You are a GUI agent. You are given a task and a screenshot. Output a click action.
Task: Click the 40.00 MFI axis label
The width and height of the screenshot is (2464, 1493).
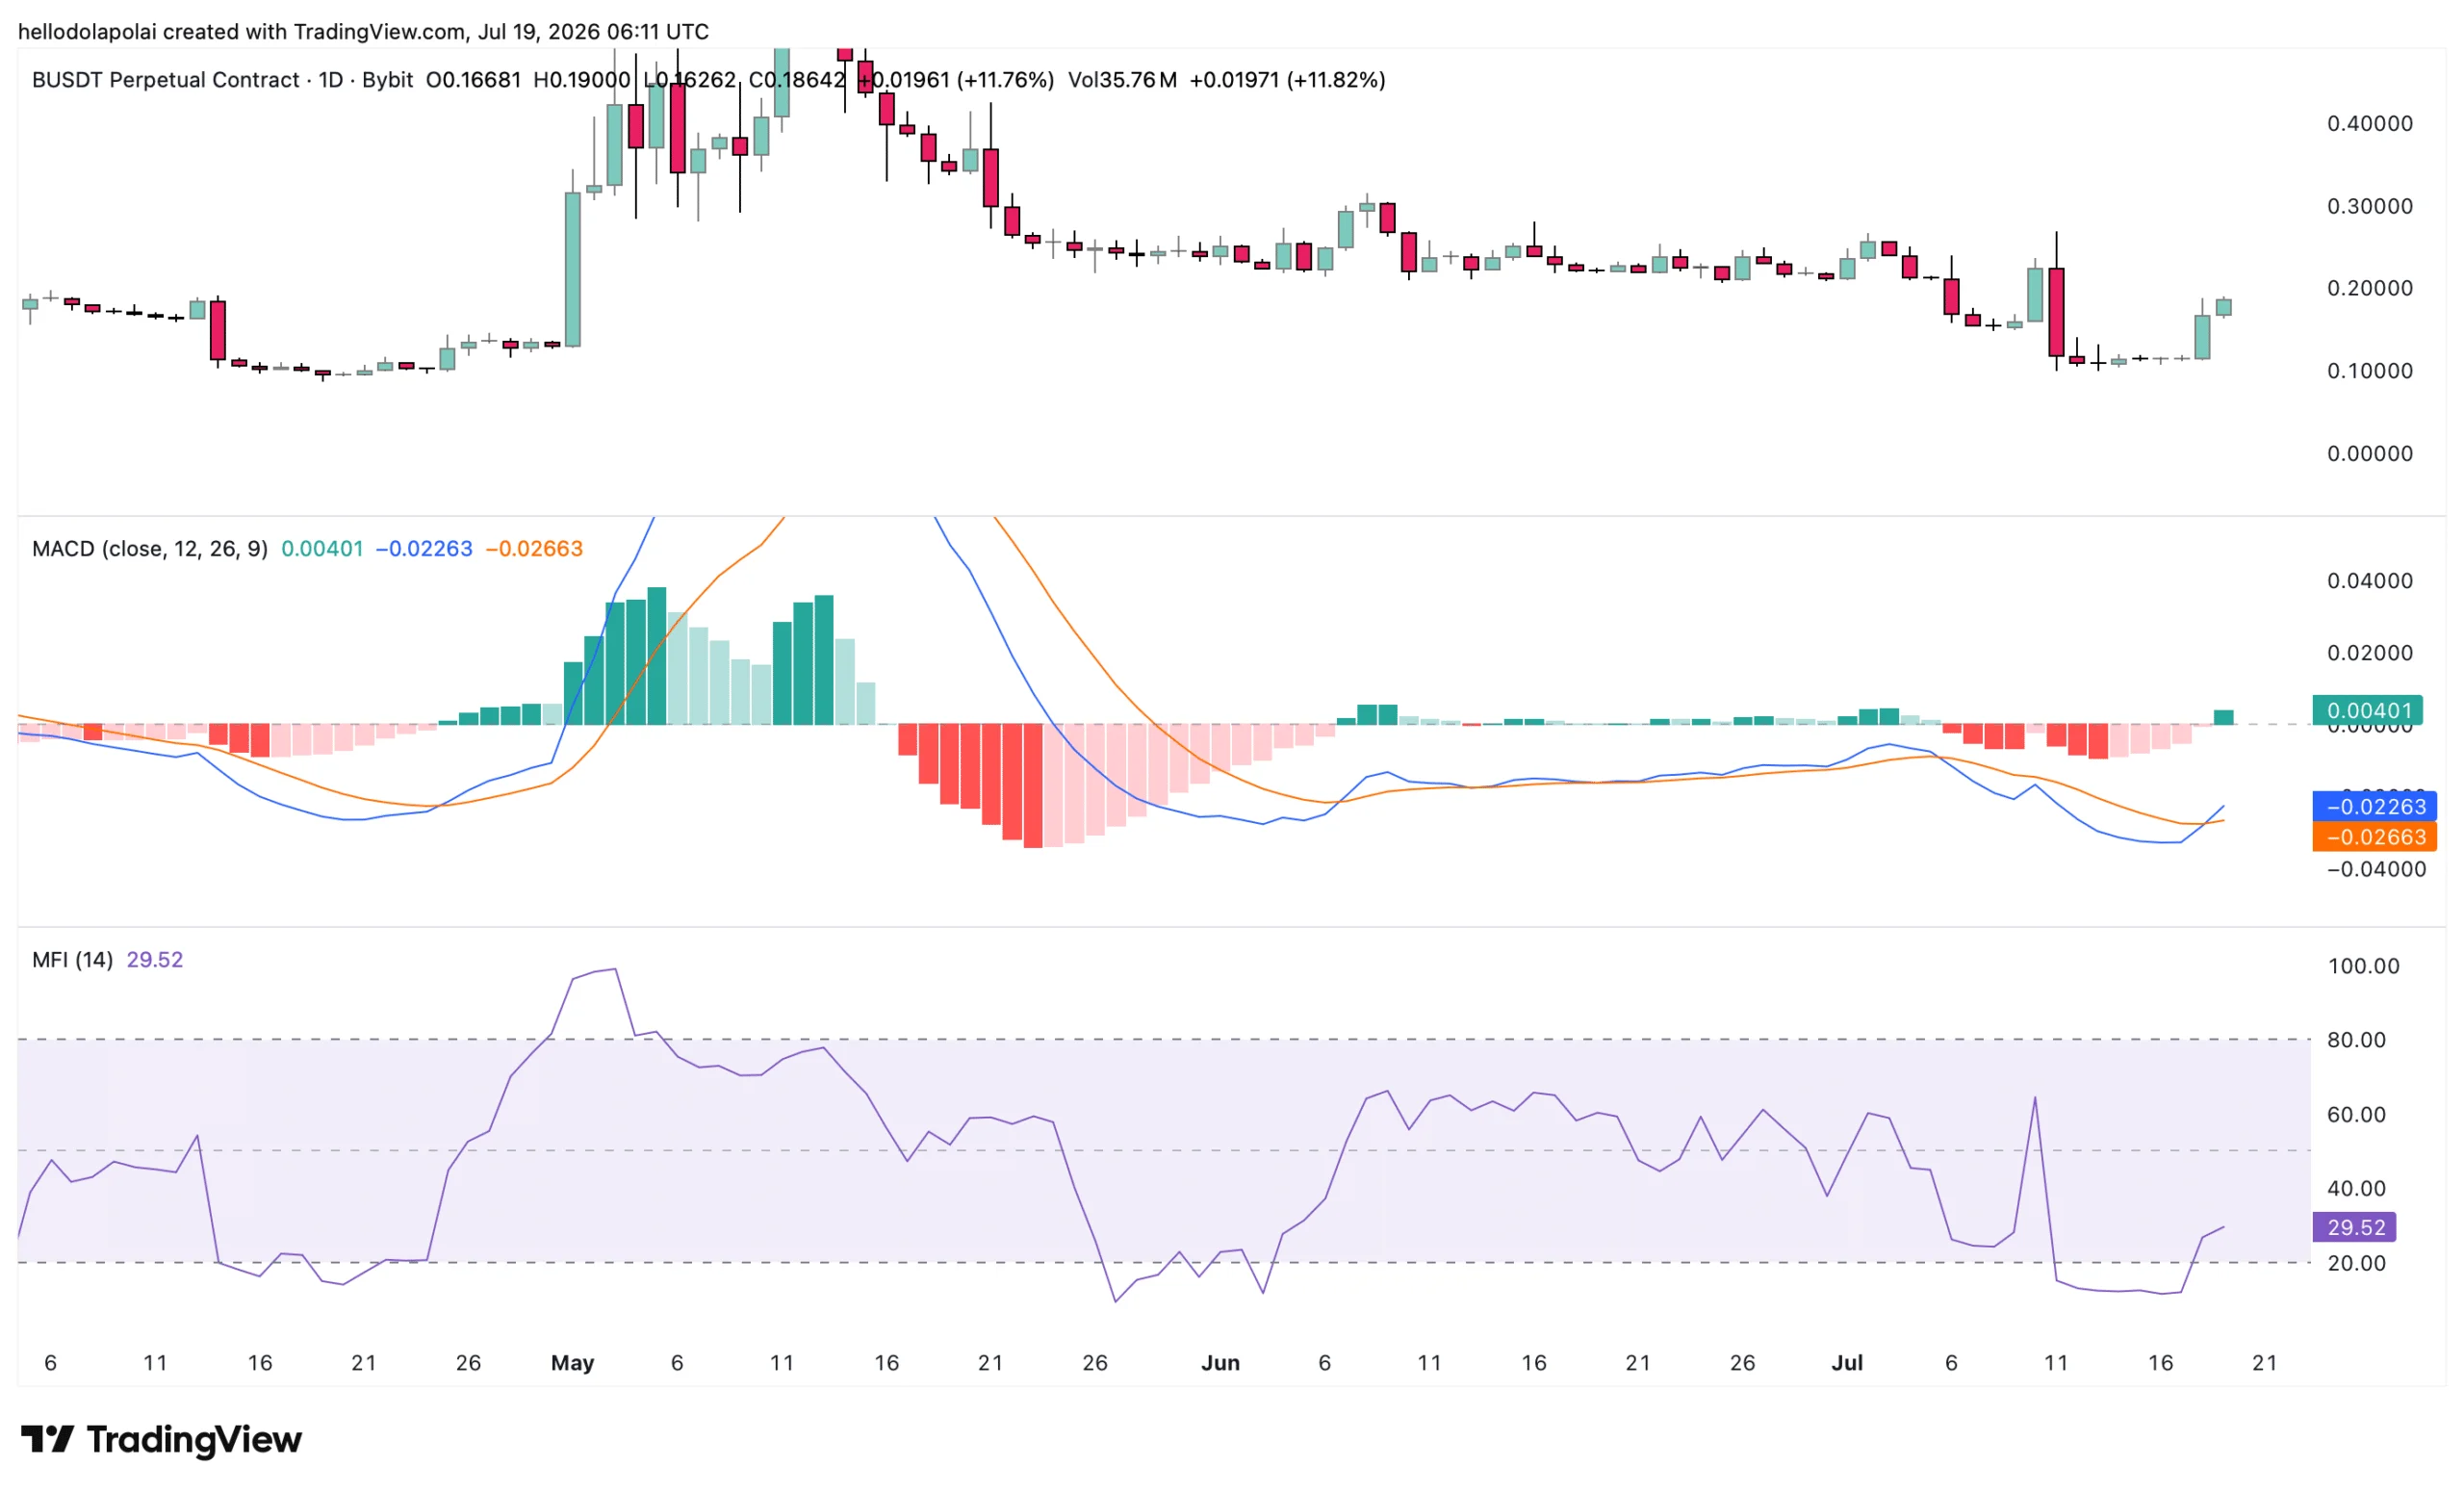tap(2357, 1189)
